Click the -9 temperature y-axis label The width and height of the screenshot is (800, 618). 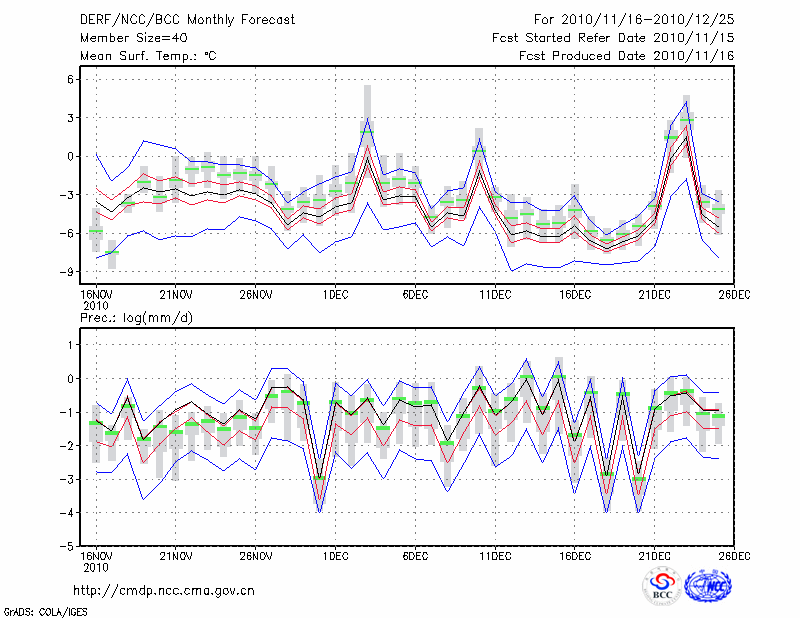[x=68, y=272]
